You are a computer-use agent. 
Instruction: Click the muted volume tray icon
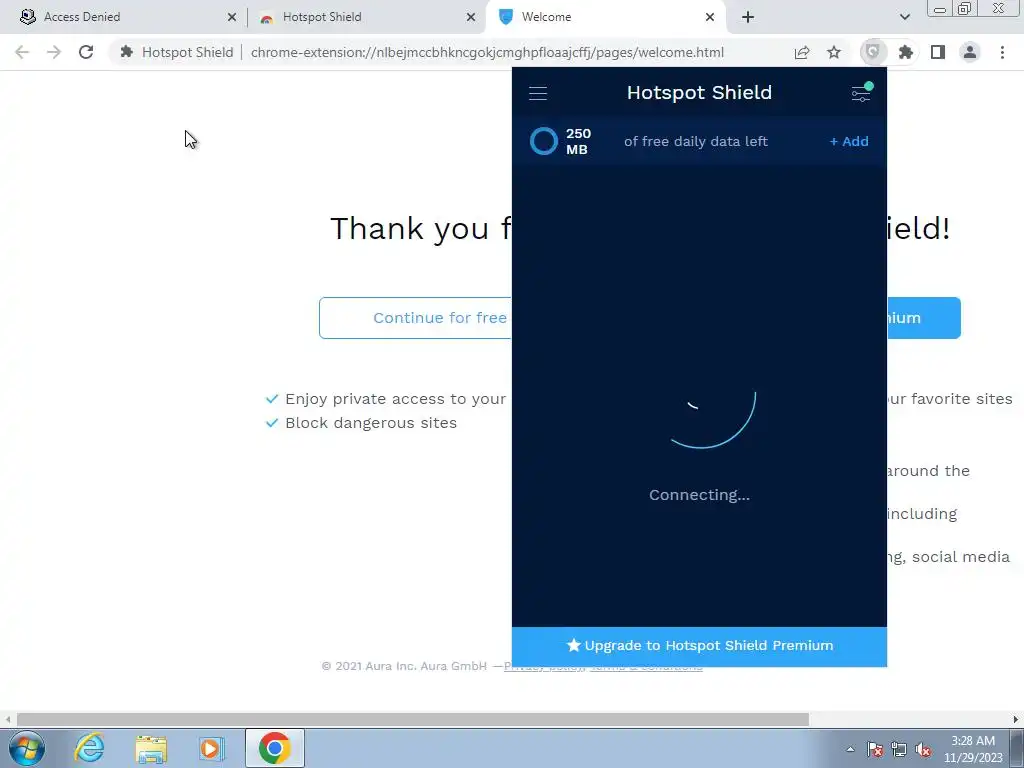click(923, 749)
